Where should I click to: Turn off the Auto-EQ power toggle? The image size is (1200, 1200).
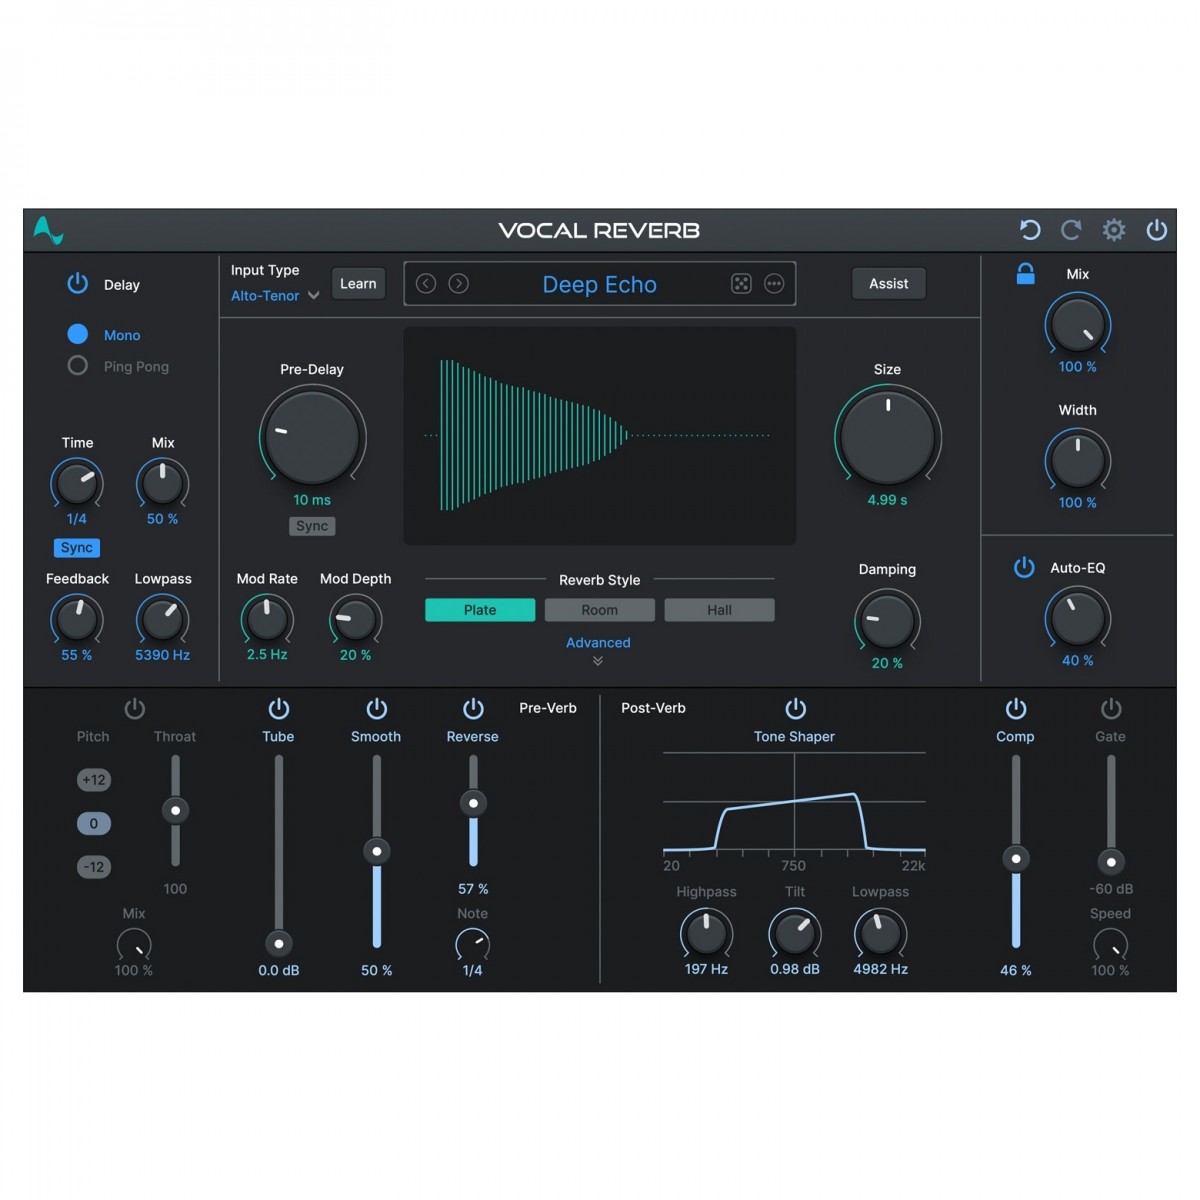[x=1024, y=568]
